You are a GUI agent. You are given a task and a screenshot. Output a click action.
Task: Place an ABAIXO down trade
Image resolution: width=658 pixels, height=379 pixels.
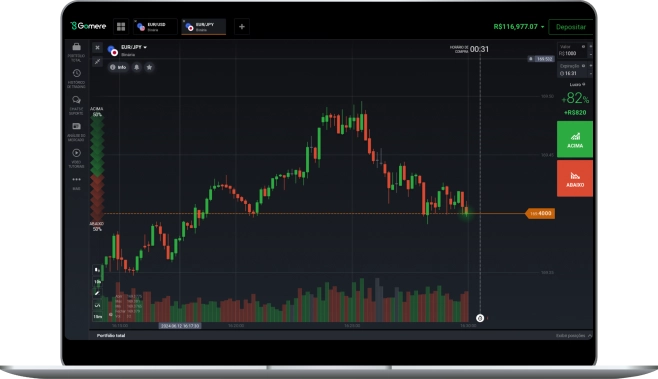click(x=575, y=178)
